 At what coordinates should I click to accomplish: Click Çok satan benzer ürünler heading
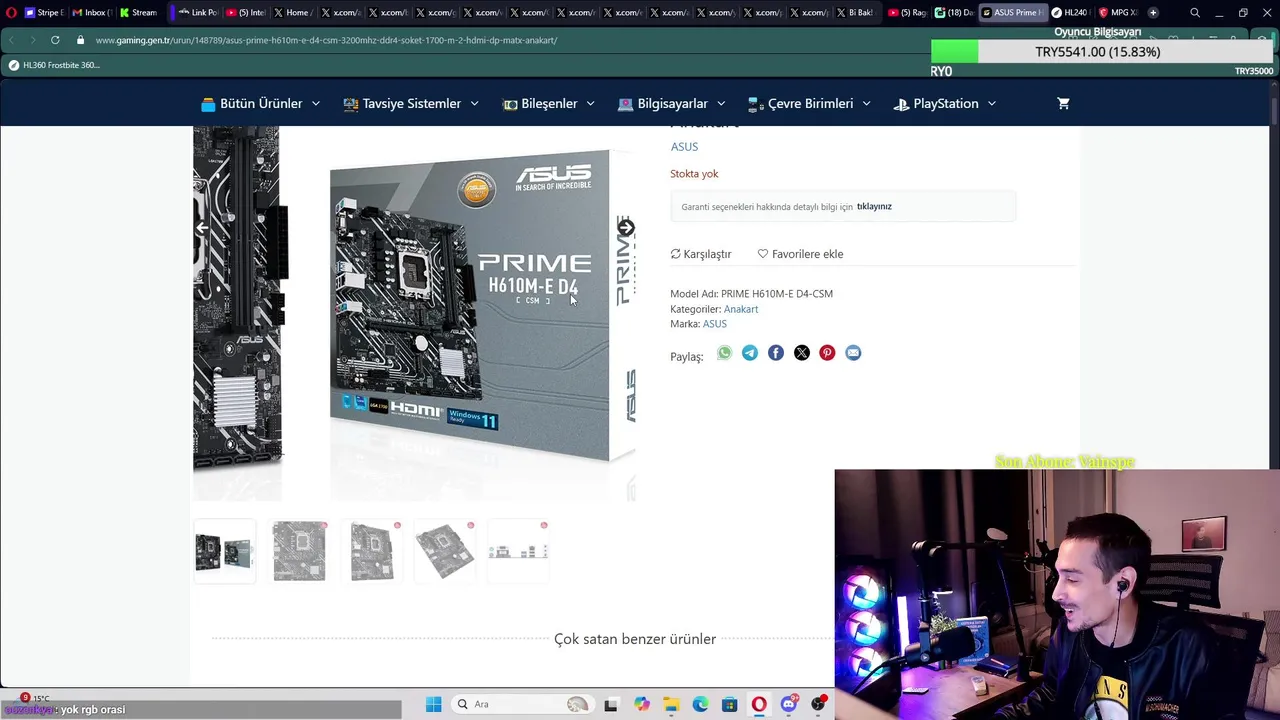pos(635,639)
